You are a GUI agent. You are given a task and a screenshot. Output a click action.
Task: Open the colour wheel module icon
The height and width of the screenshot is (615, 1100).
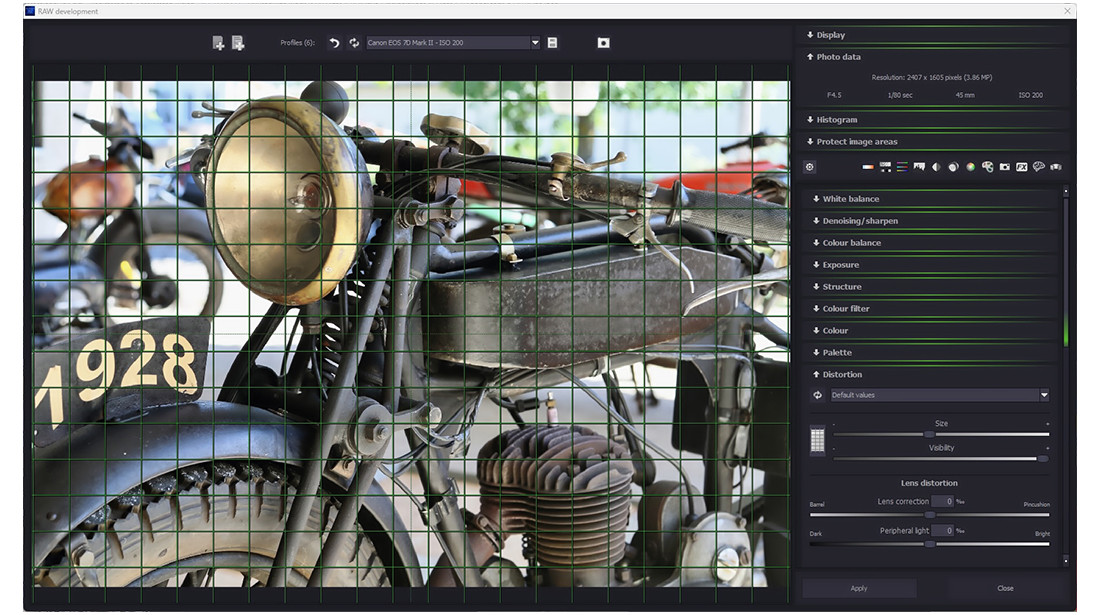(970, 167)
